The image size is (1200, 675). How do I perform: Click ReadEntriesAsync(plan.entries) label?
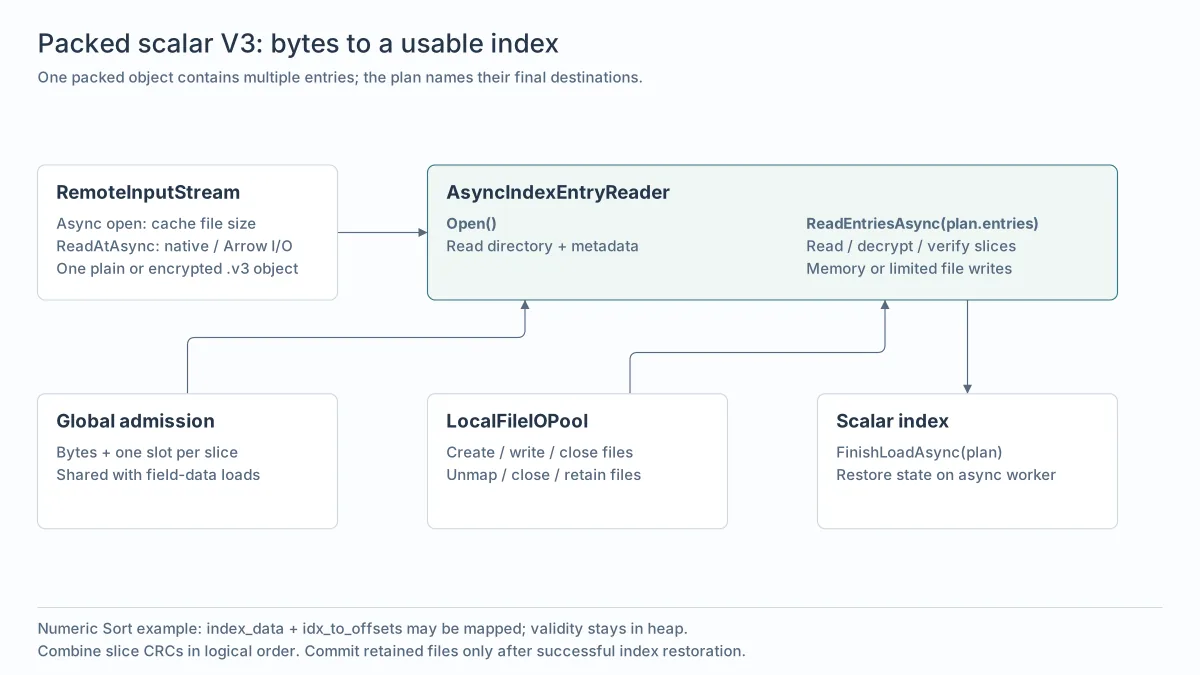point(922,223)
